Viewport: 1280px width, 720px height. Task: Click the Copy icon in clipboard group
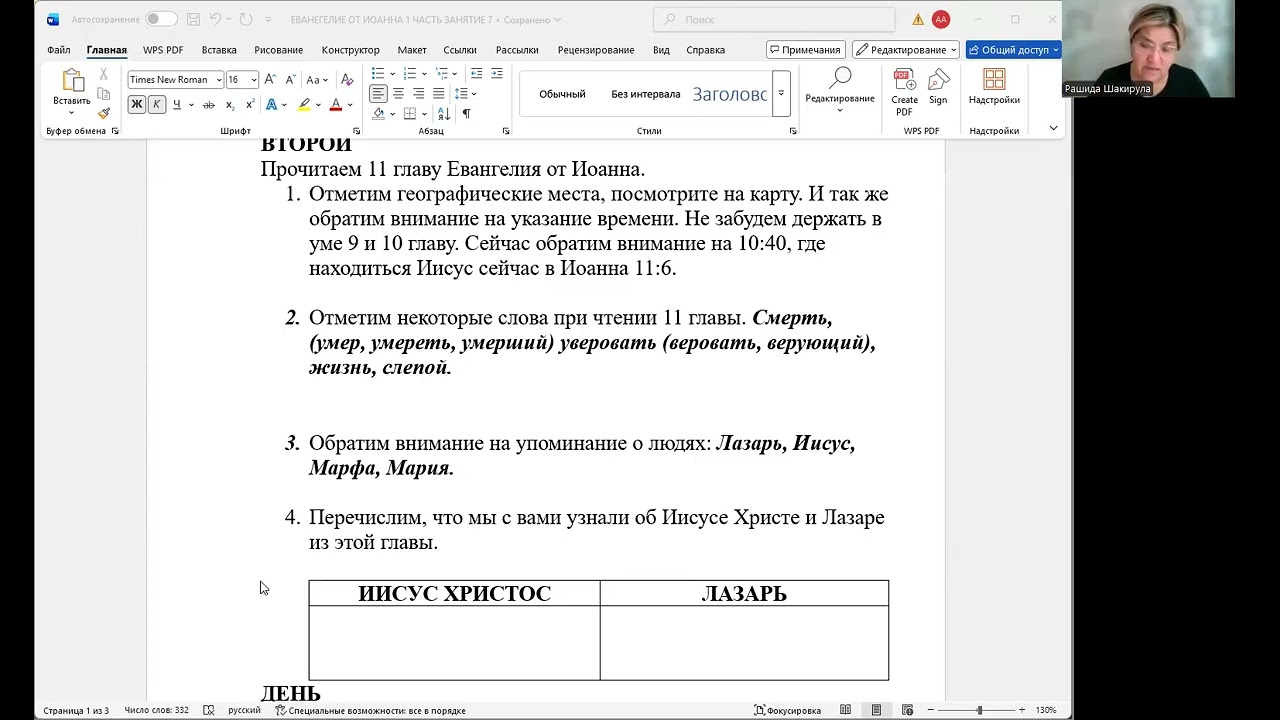(x=103, y=94)
